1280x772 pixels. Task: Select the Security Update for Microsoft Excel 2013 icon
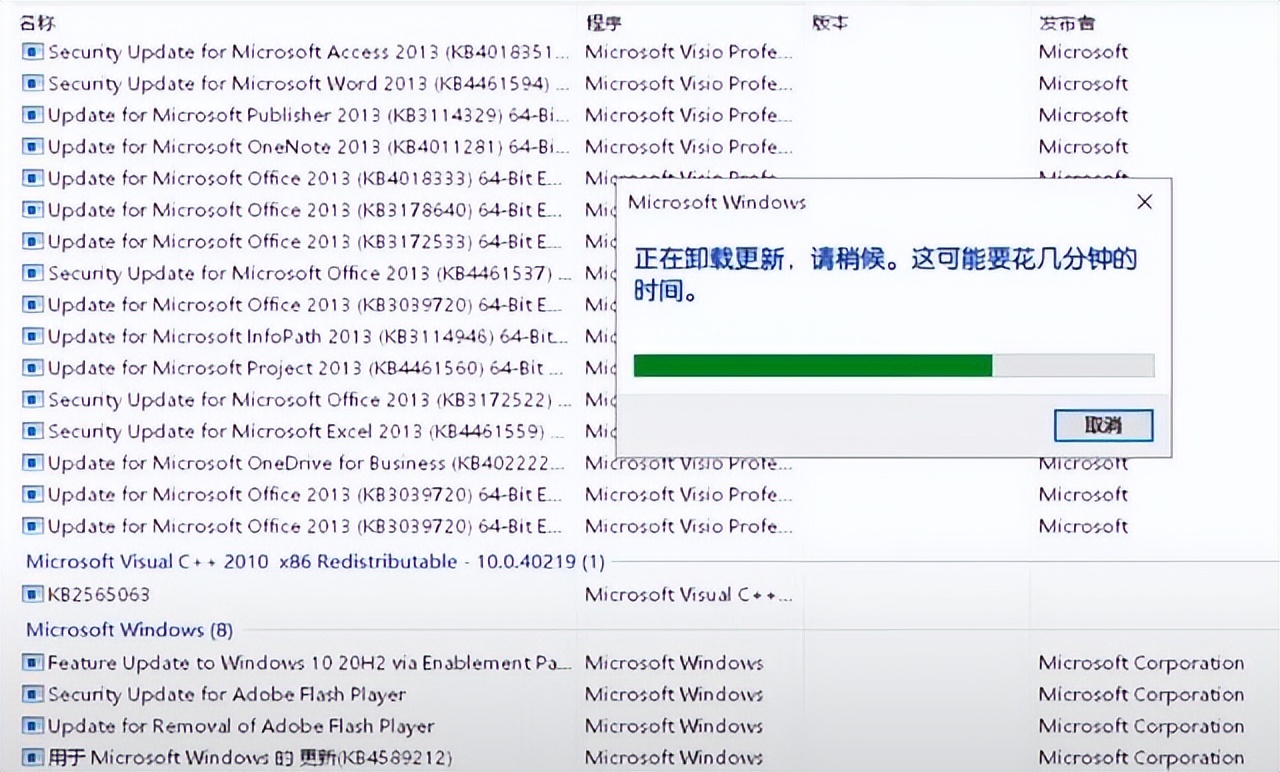click(x=34, y=431)
